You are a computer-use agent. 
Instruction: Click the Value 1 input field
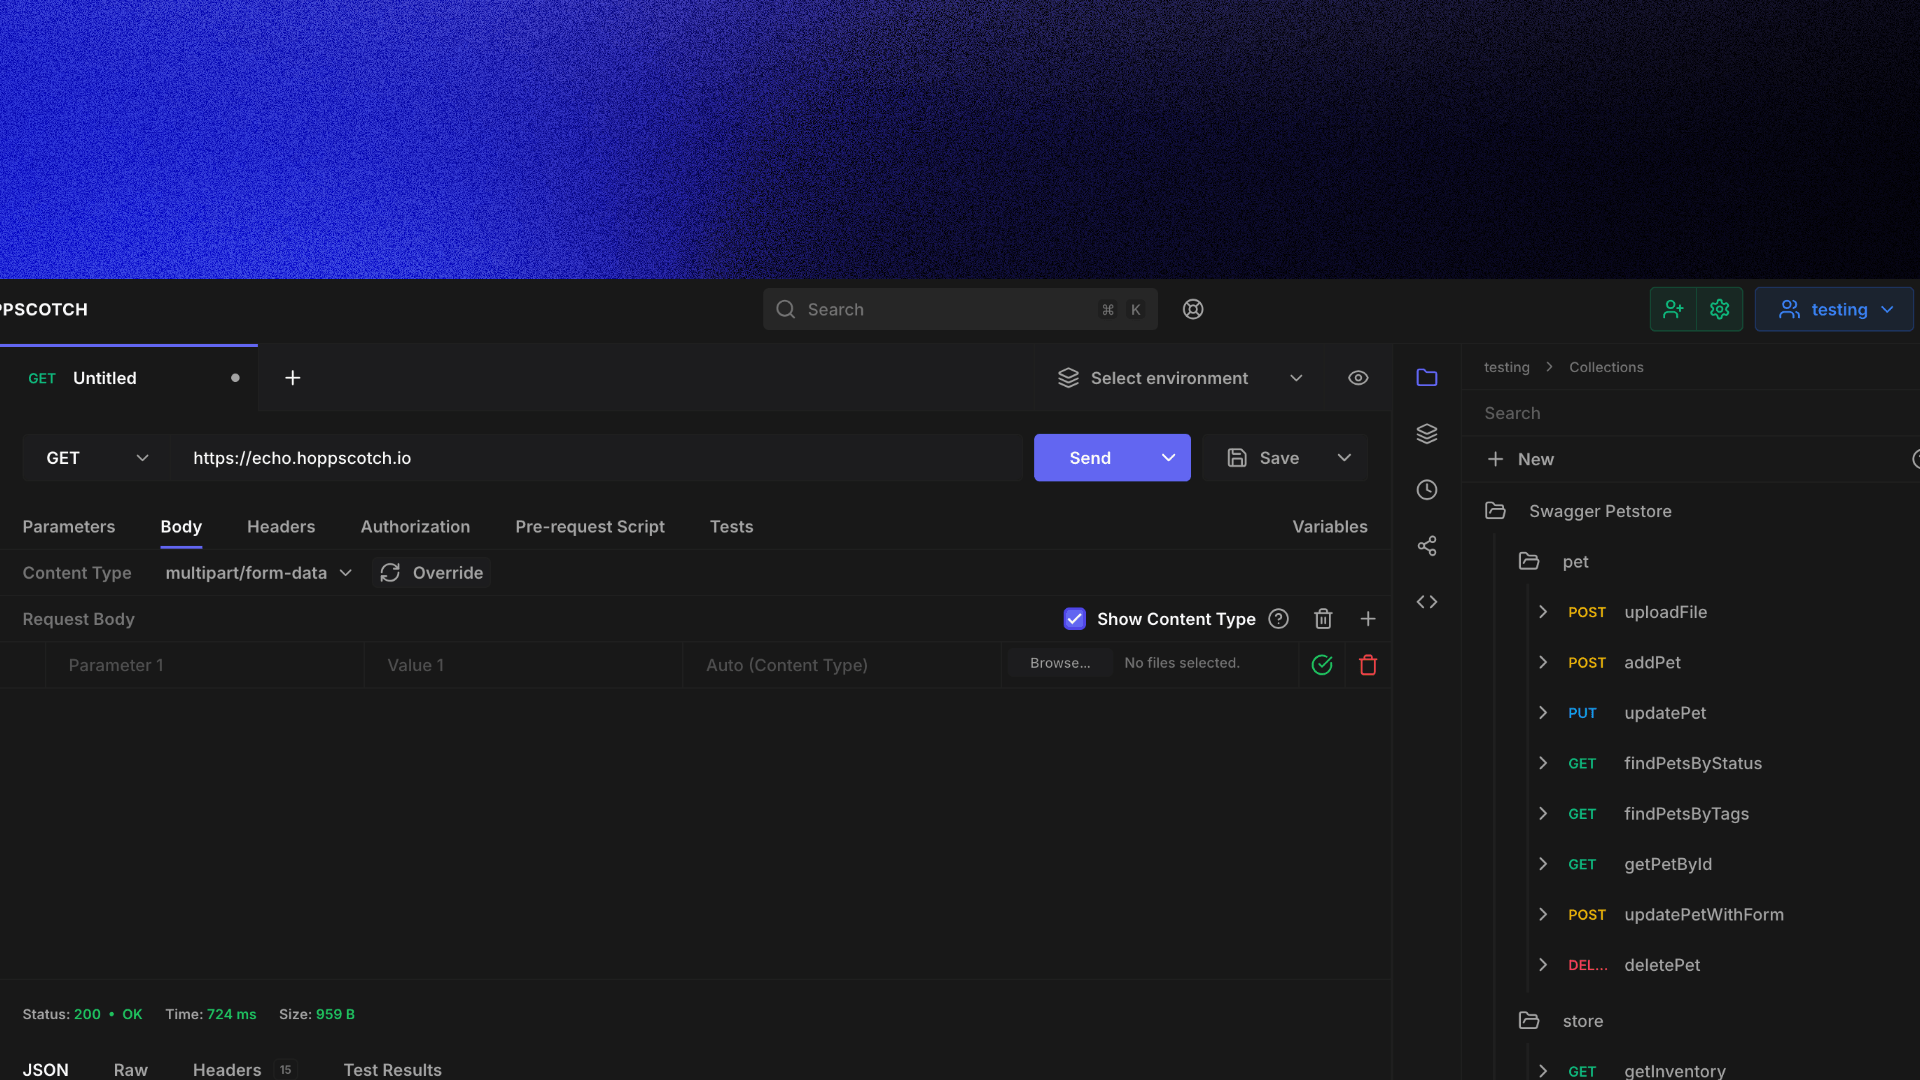523,664
